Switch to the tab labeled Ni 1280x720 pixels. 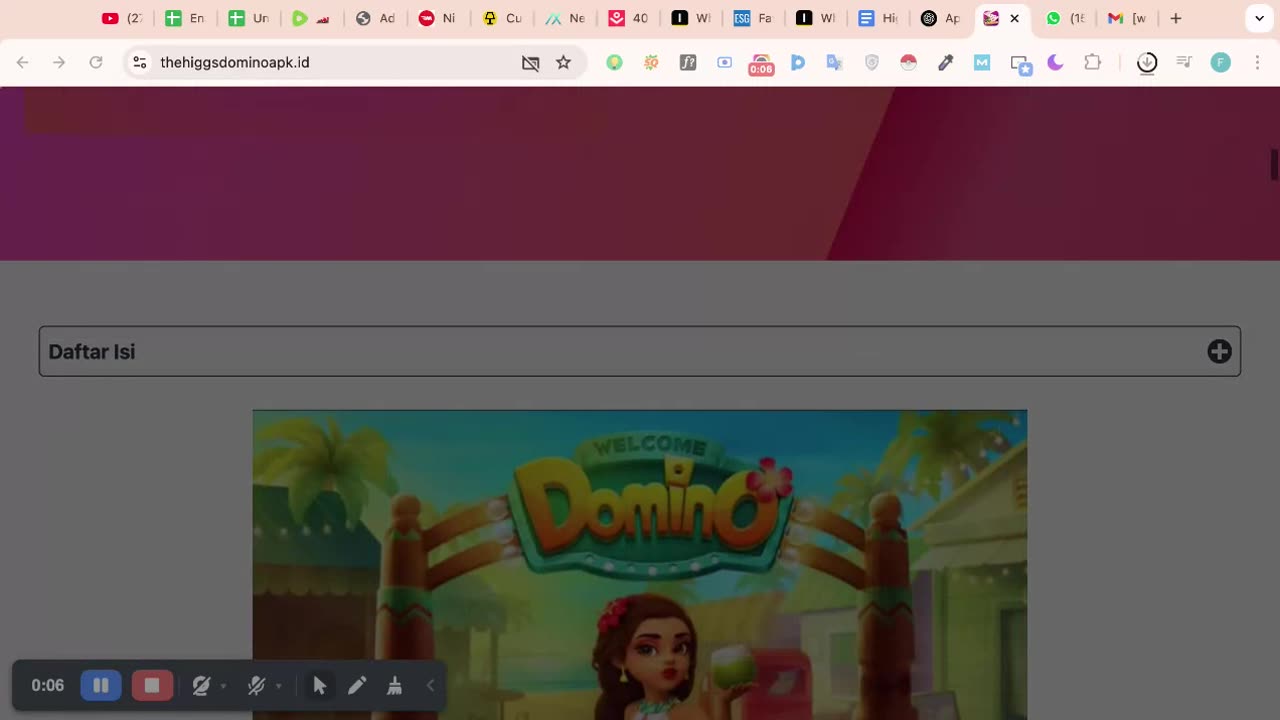point(437,18)
